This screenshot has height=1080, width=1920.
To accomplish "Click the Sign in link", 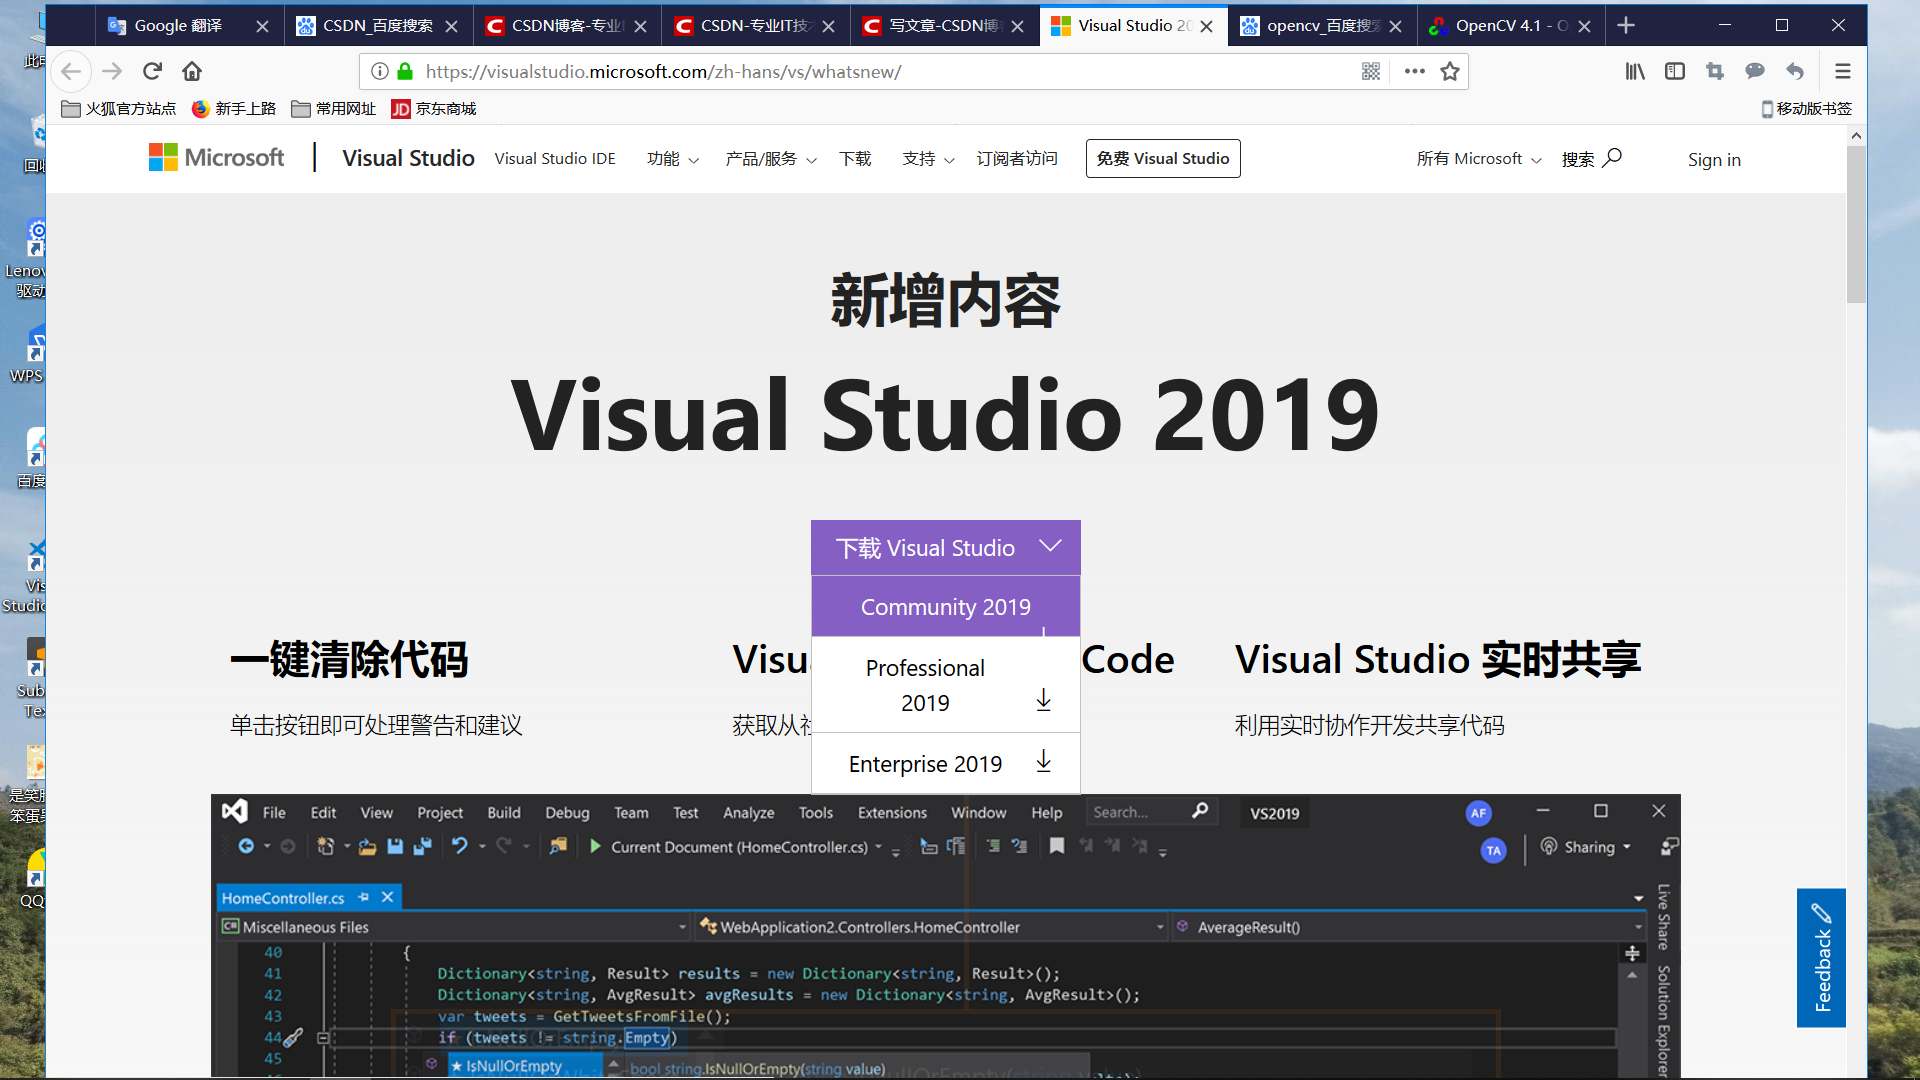I will [1714, 160].
